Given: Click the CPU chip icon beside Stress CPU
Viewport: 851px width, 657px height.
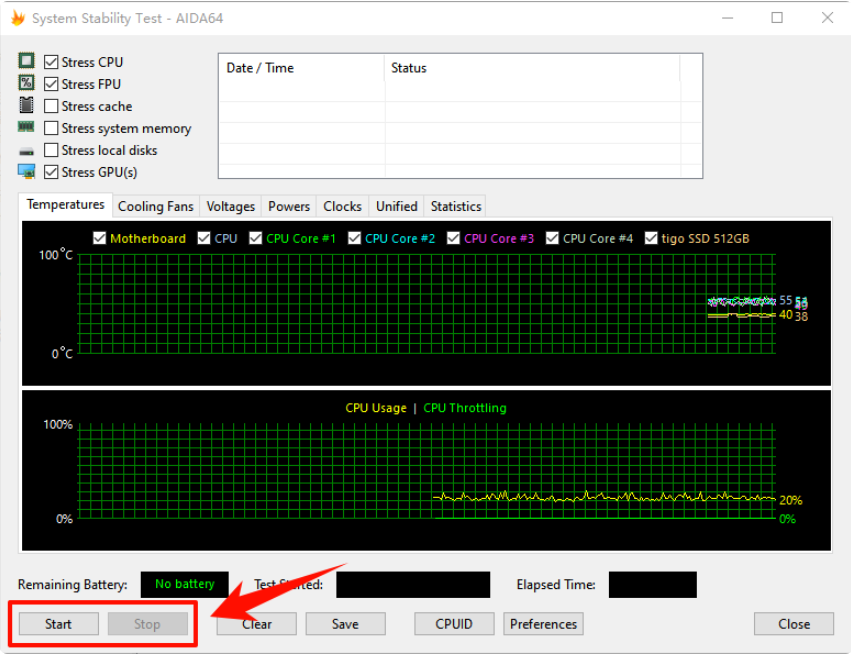Looking at the screenshot, I should pos(26,61).
